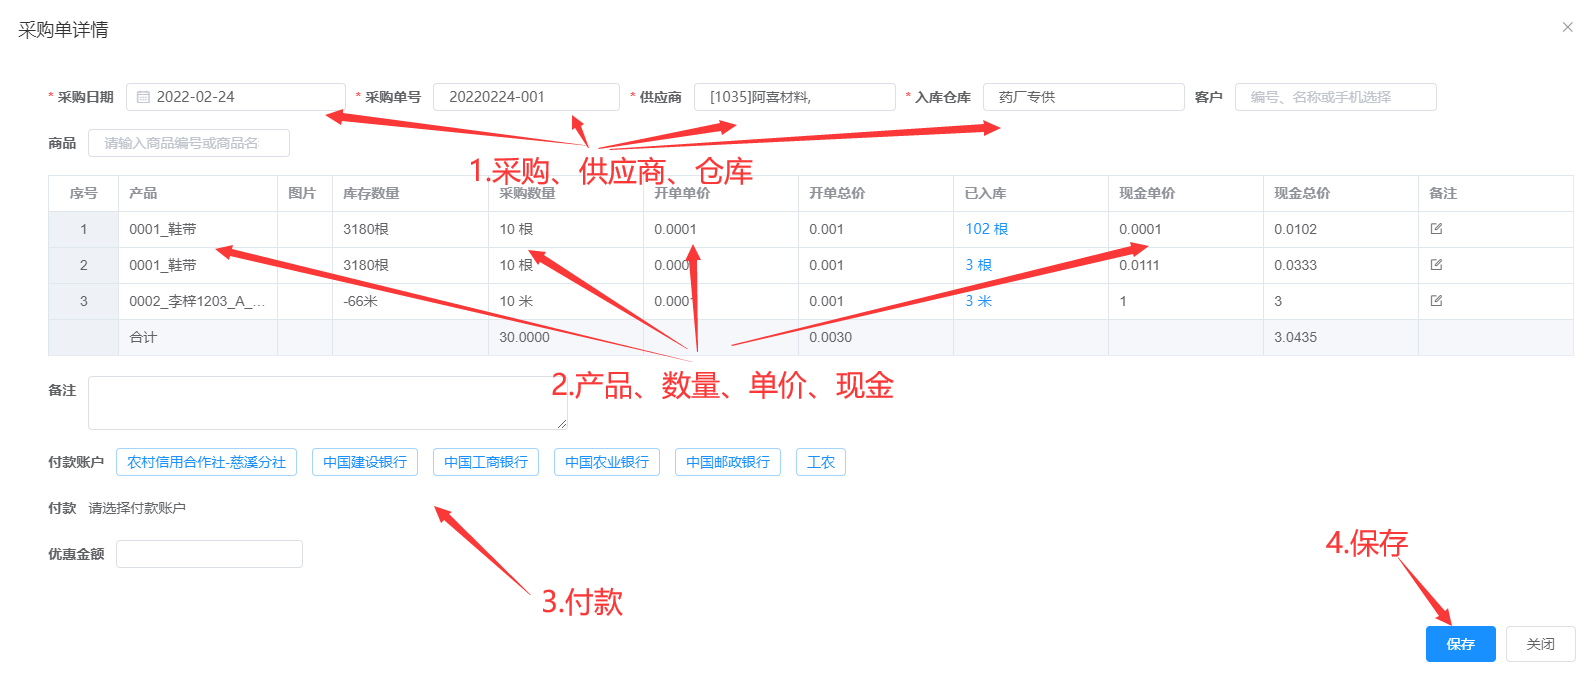Open the 客户 customer selector
1596x681 pixels.
[1335, 97]
